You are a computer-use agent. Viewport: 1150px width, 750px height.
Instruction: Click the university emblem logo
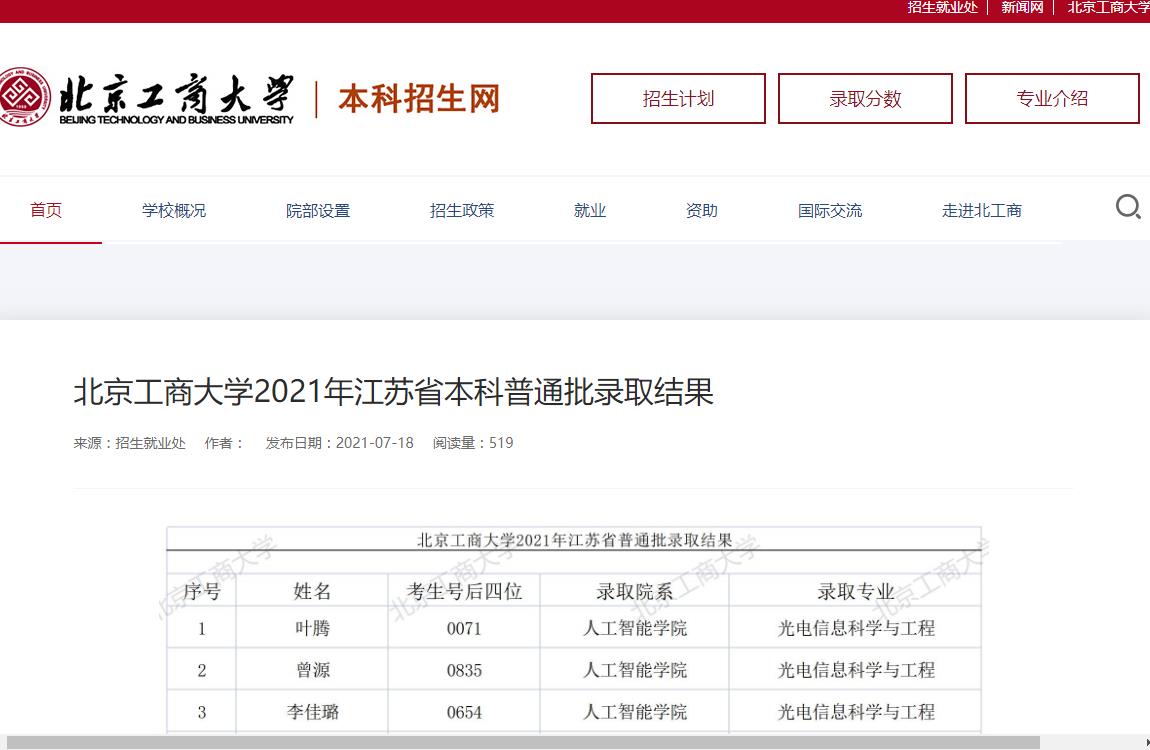(x=24, y=97)
